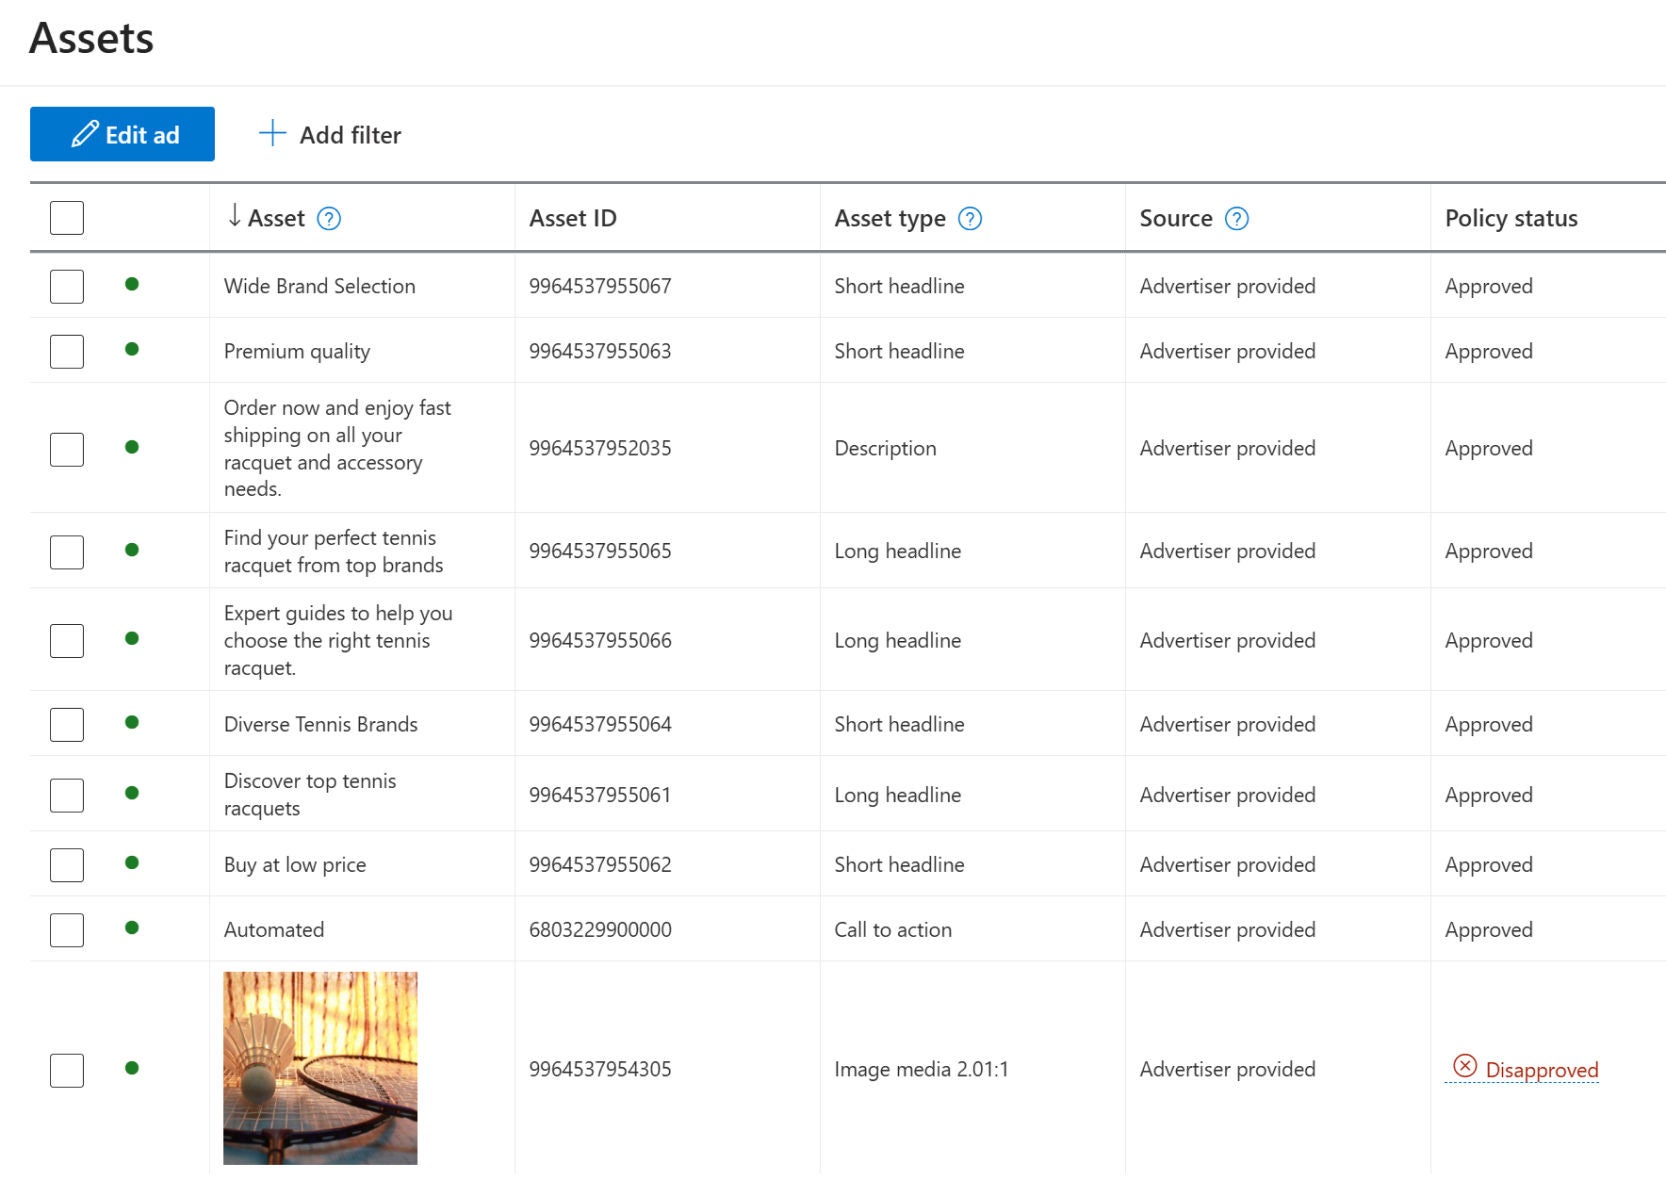Select the Buy at low price checkbox
This screenshot has width=1666, height=1196.
click(66, 864)
